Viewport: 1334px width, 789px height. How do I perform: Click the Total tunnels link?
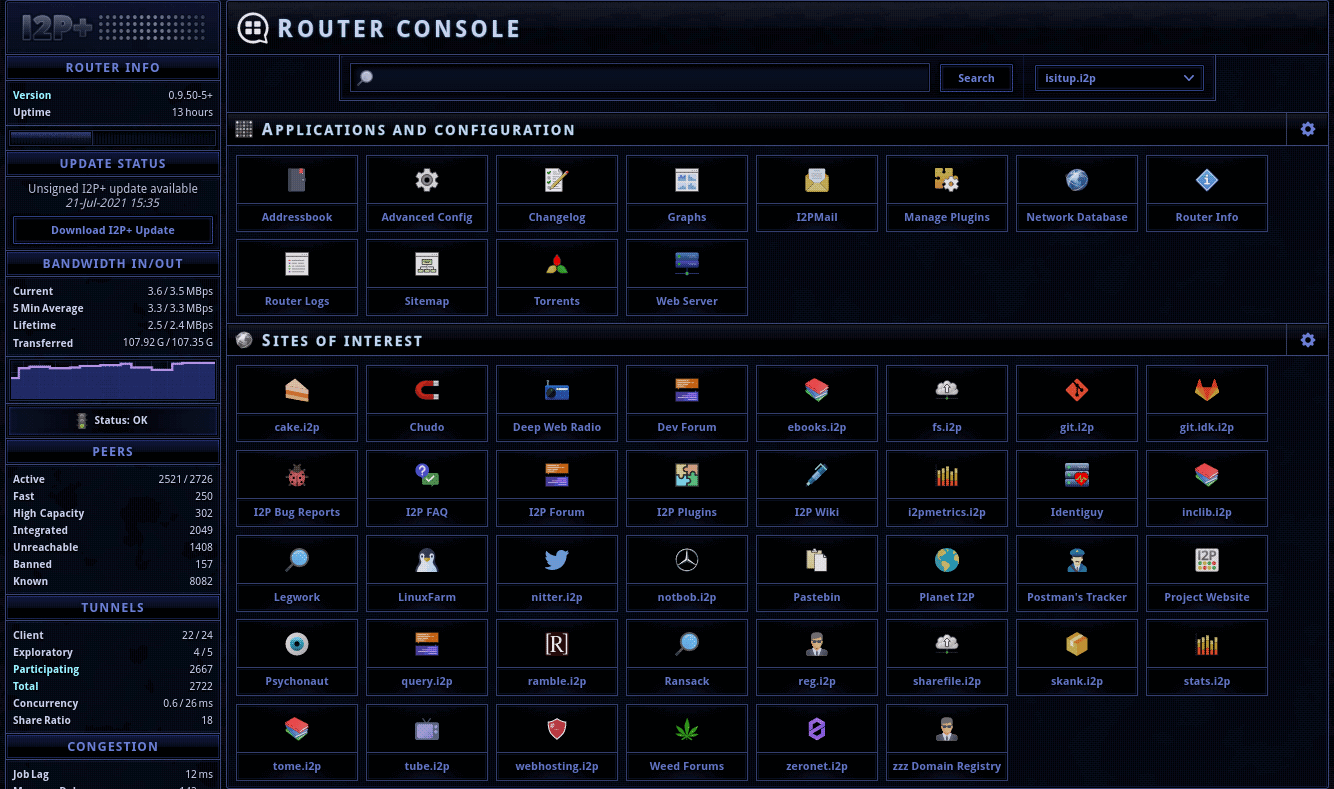26,686
